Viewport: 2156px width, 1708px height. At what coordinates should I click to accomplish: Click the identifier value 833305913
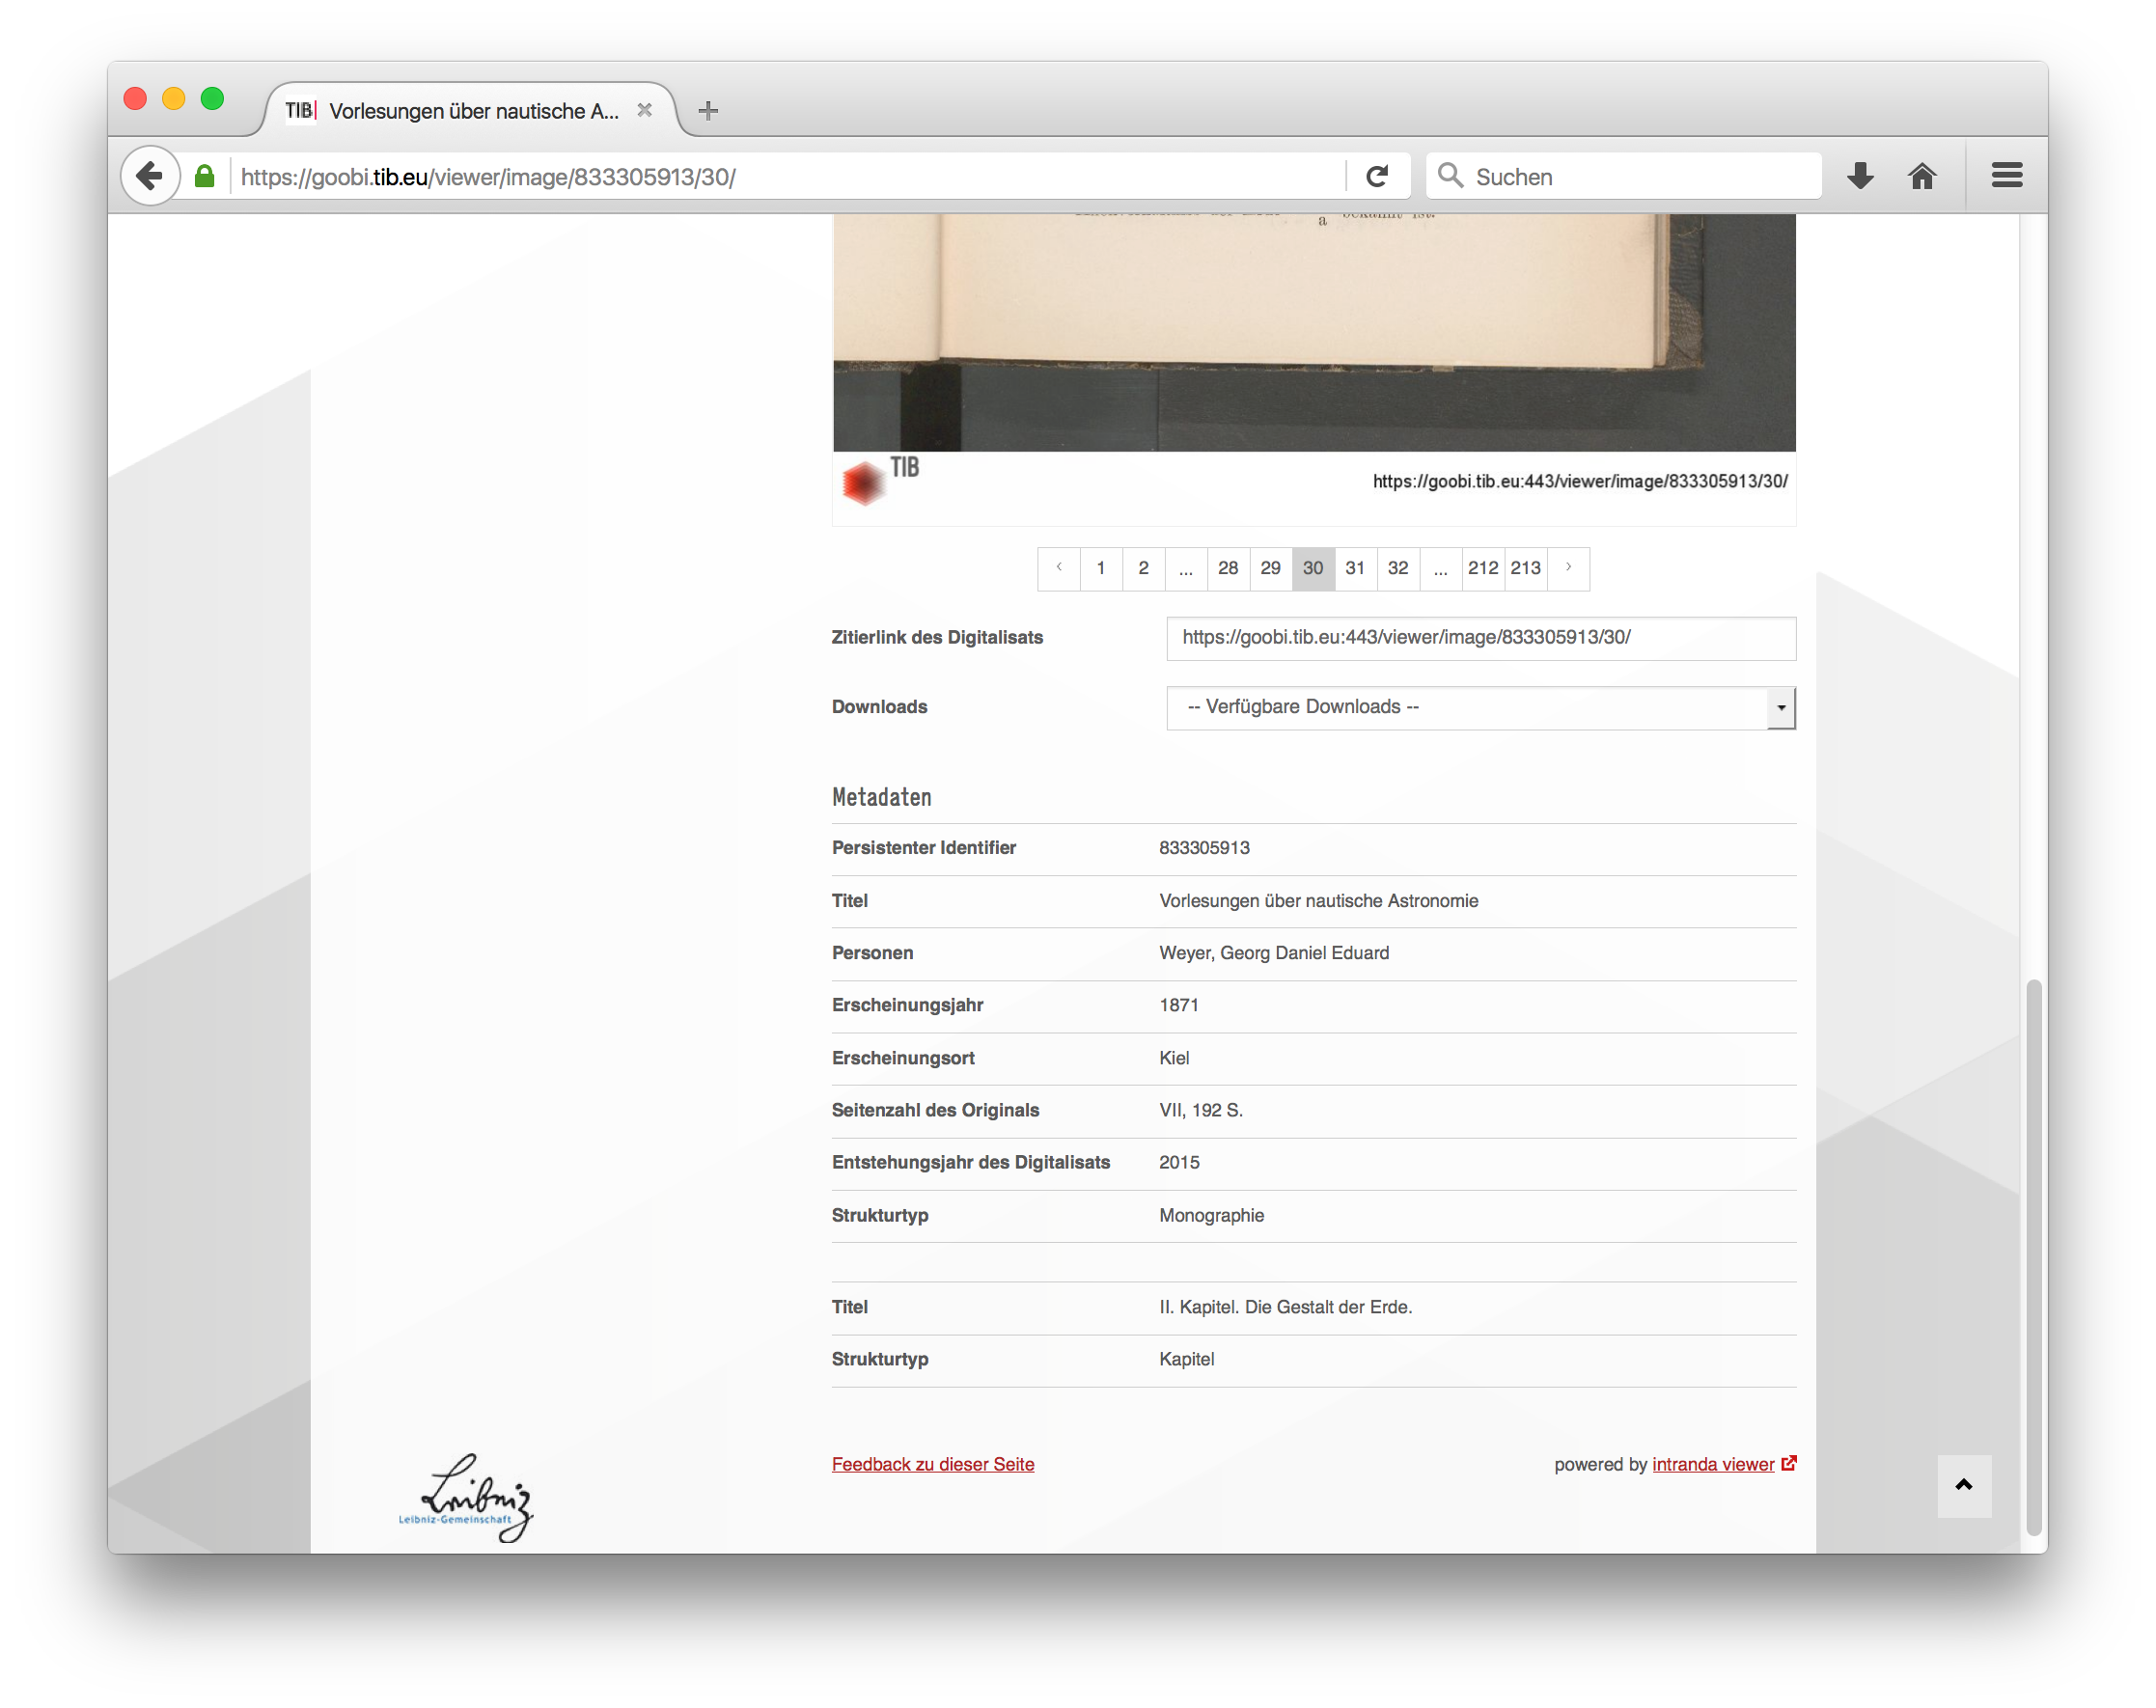point(1204,848)
